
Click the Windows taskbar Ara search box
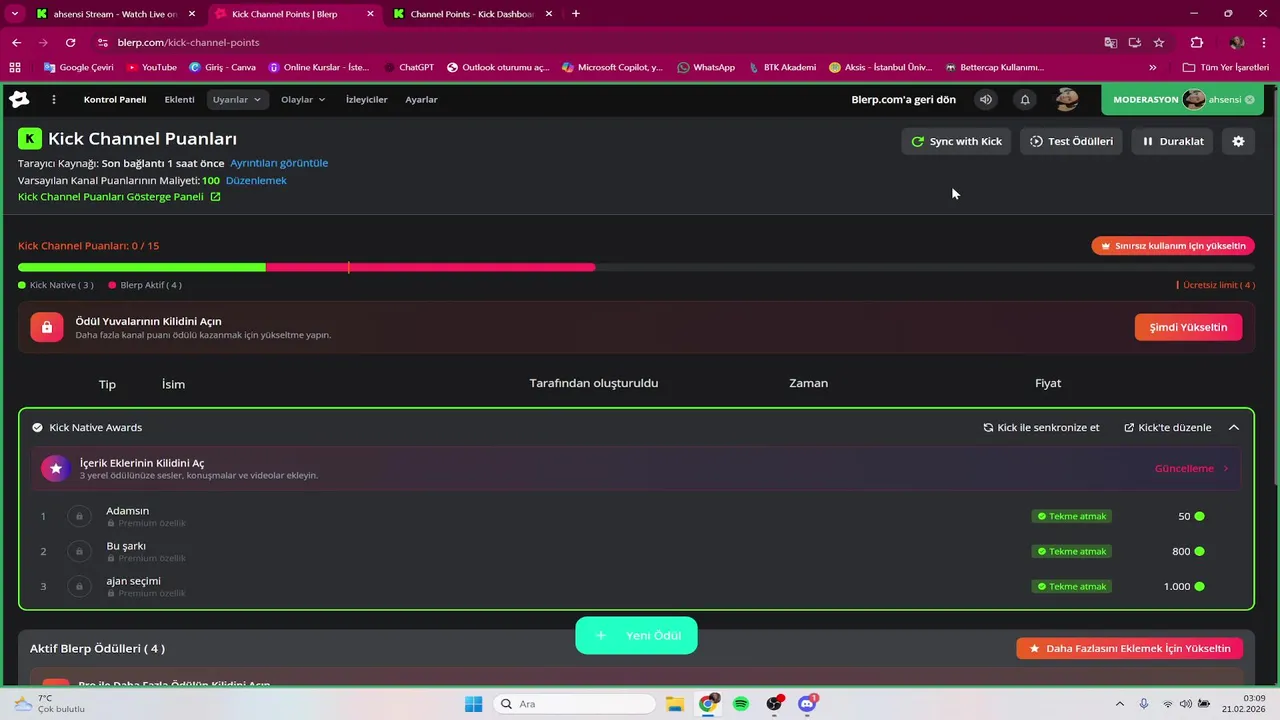(574, 704)
